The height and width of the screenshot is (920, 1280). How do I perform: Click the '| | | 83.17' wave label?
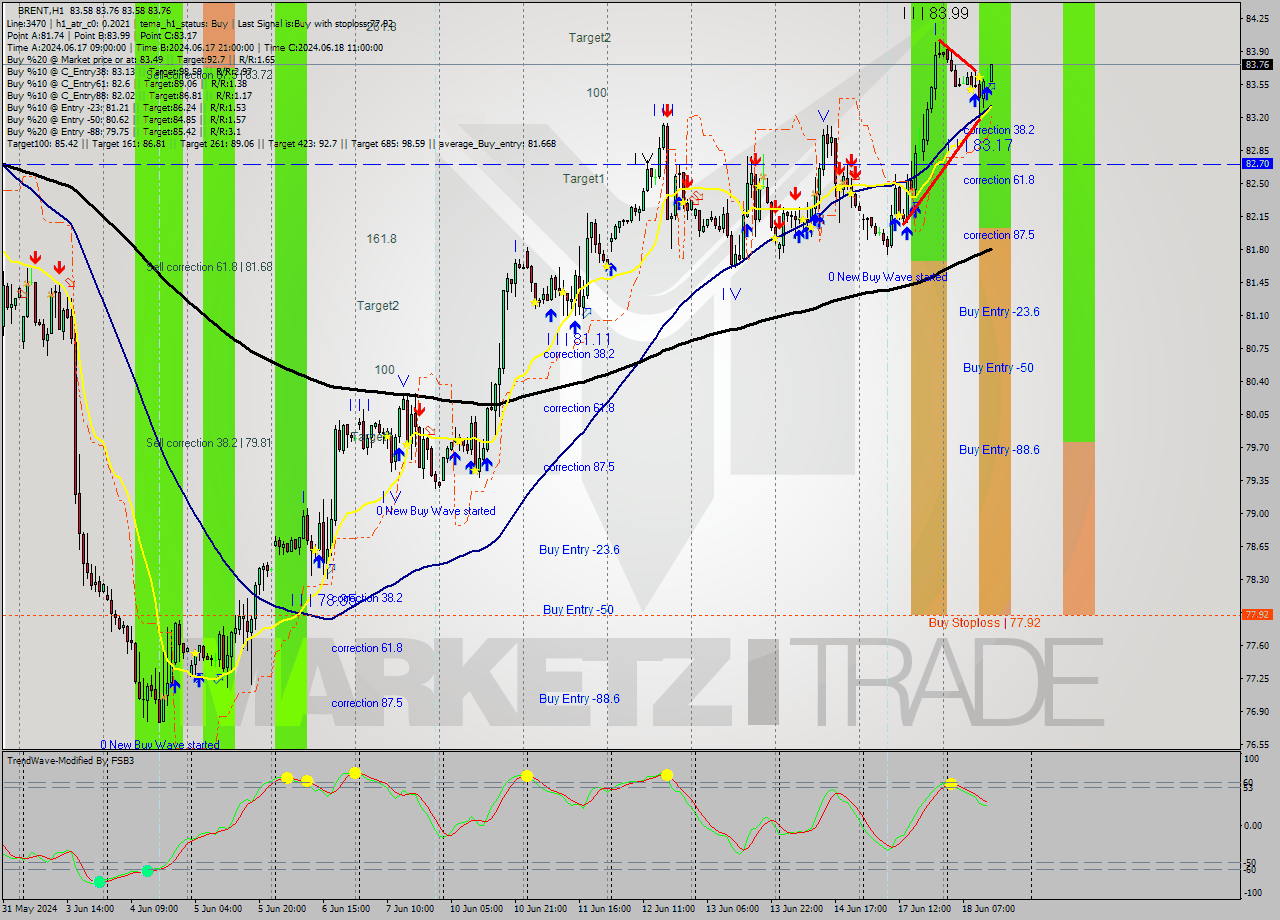[x=979, y=145]
